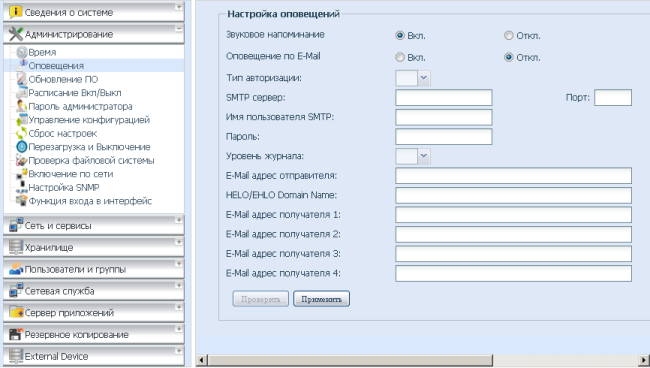Viewport: 650px width, 368px height.
Task: Click the system info icon beside Сведения о системе
Action: click(x=15, y=12)
